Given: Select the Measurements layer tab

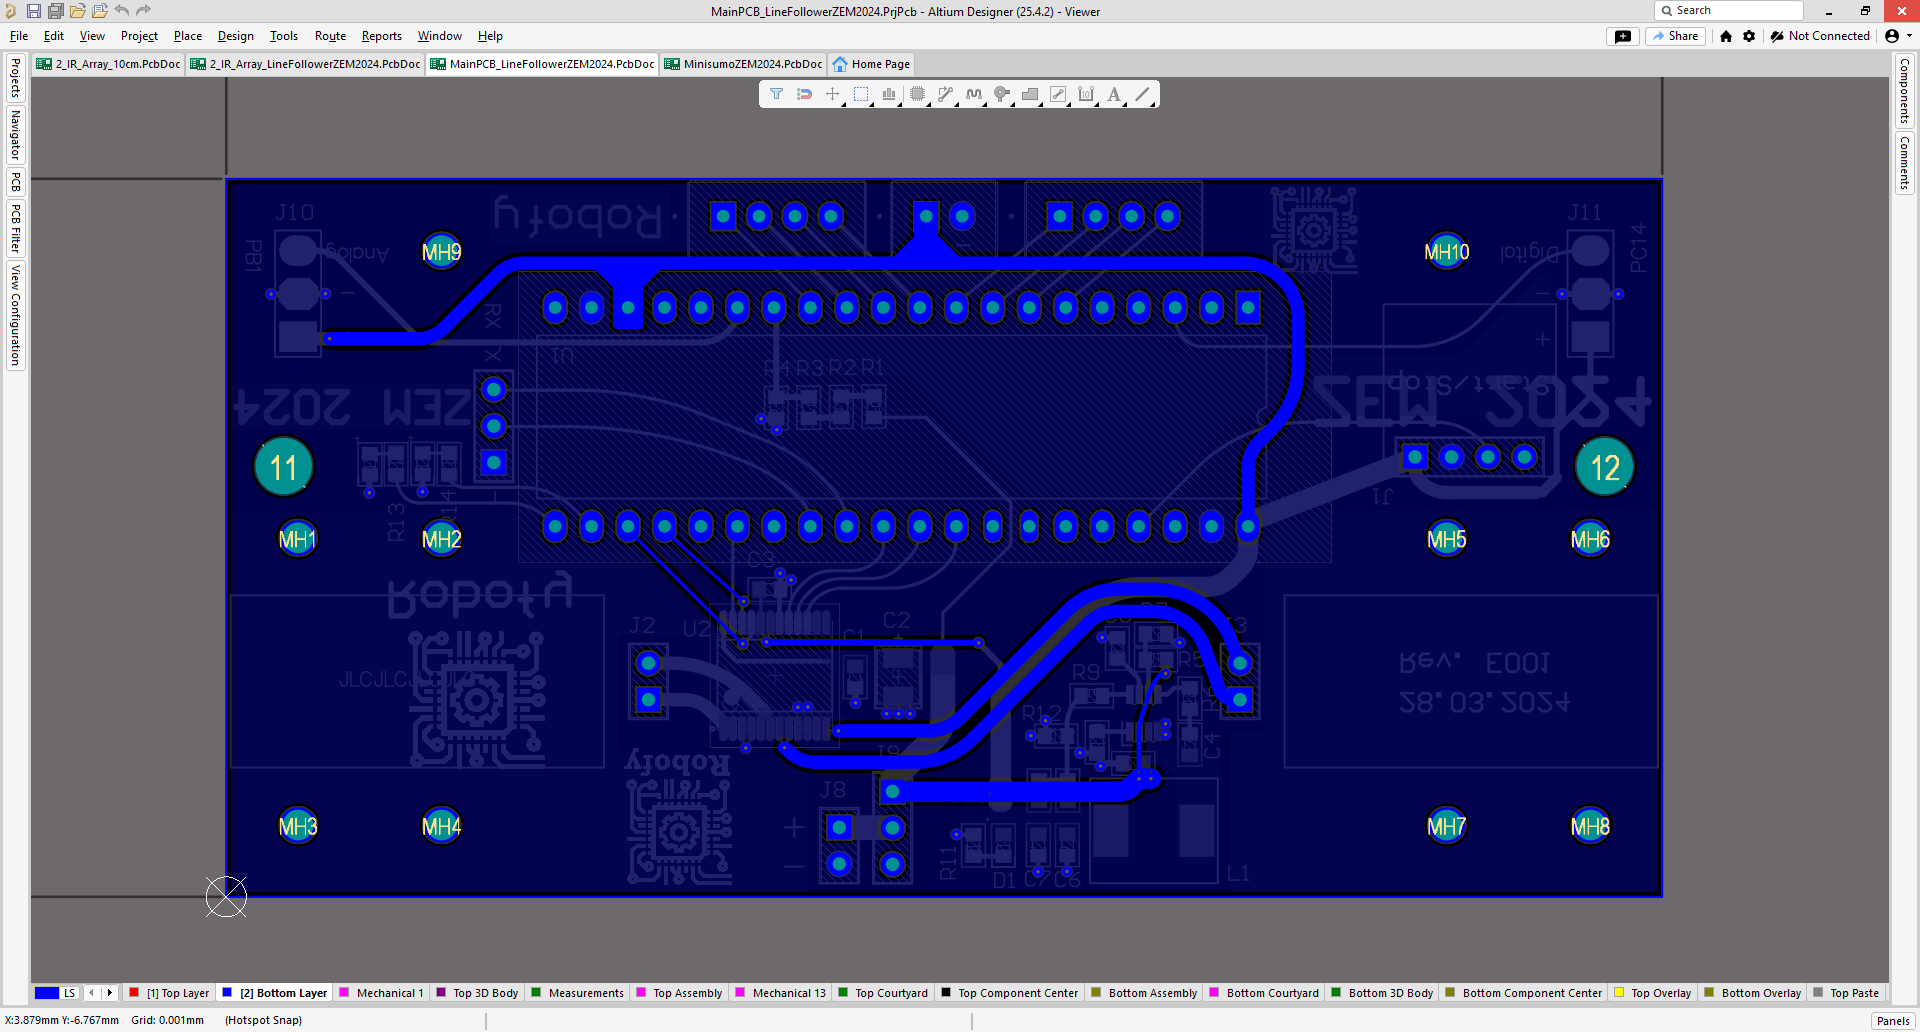Looking at the screenshot, I should (577, 993).
